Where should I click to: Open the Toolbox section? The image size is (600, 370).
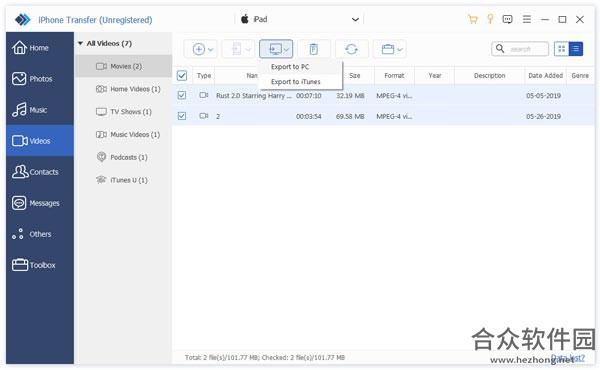tap(39, 265)
